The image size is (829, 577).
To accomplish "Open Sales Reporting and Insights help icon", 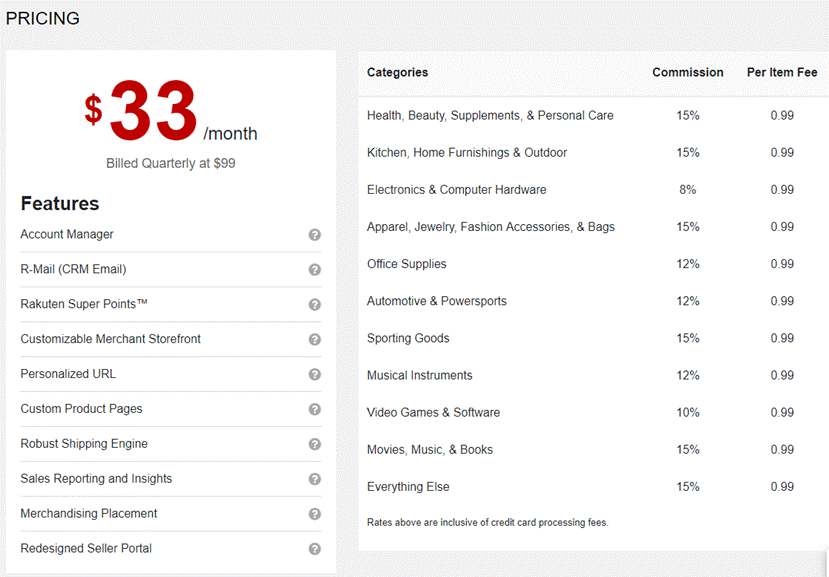I will pos(314,480).
